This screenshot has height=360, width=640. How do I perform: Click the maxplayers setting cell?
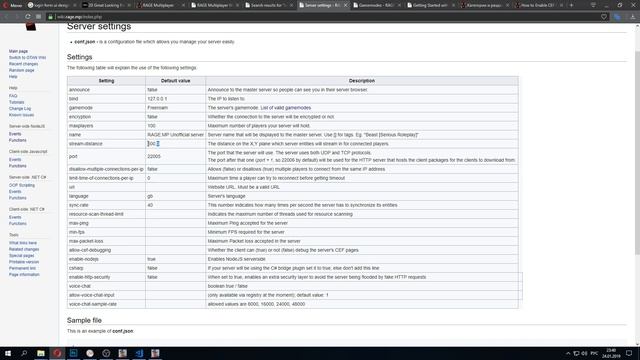106,126
